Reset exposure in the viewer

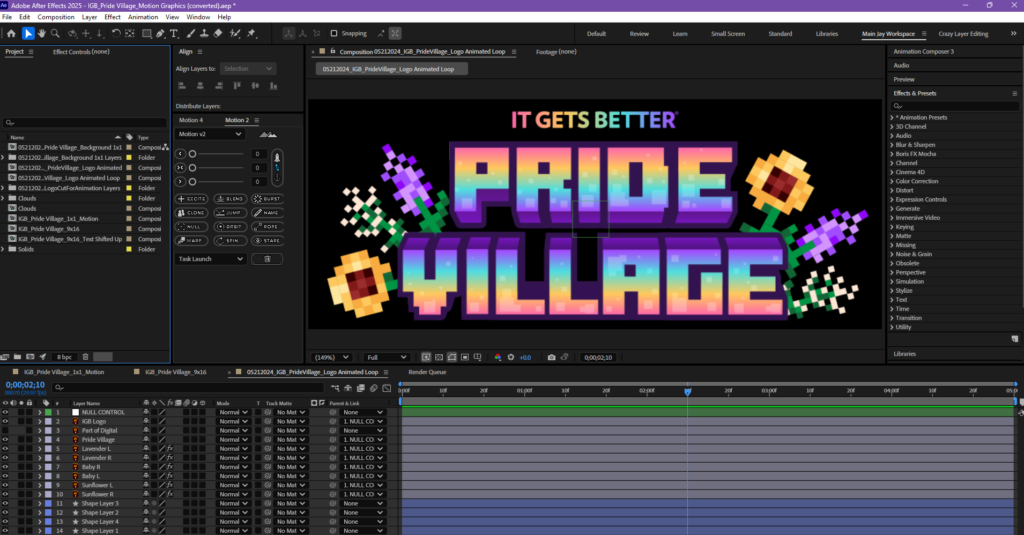[x=511, y=357]
